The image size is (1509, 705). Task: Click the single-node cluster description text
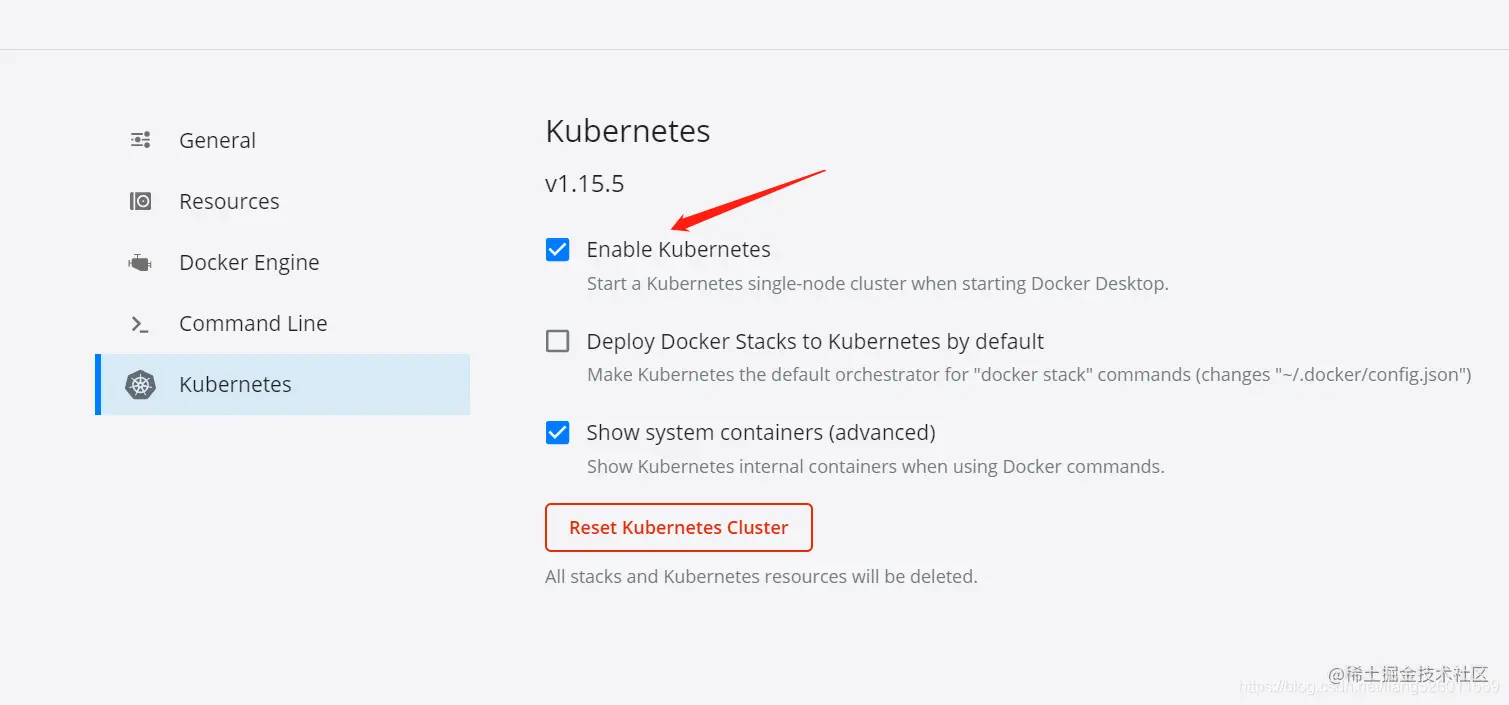877,284
